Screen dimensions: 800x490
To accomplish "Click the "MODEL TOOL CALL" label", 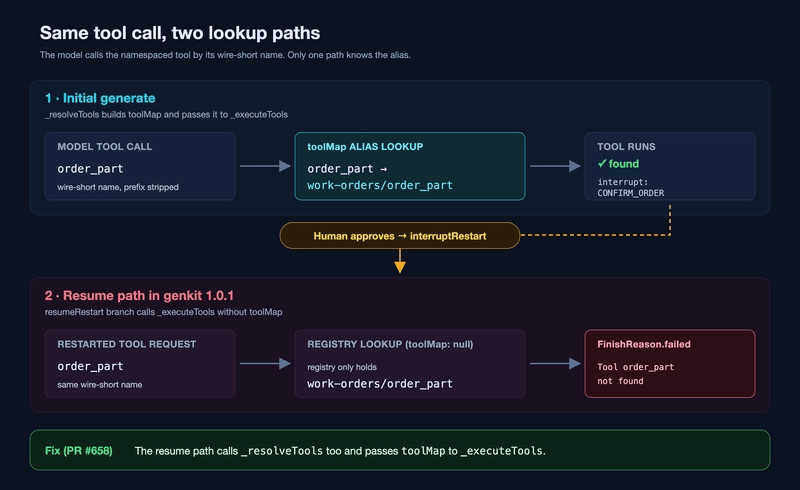I will [x=105, y=146].
